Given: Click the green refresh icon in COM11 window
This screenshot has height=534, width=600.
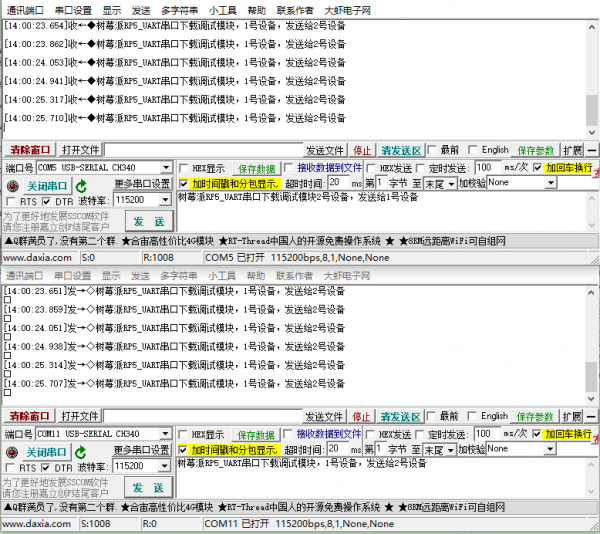Looking at the screenshot, I should tap(80, 453).
